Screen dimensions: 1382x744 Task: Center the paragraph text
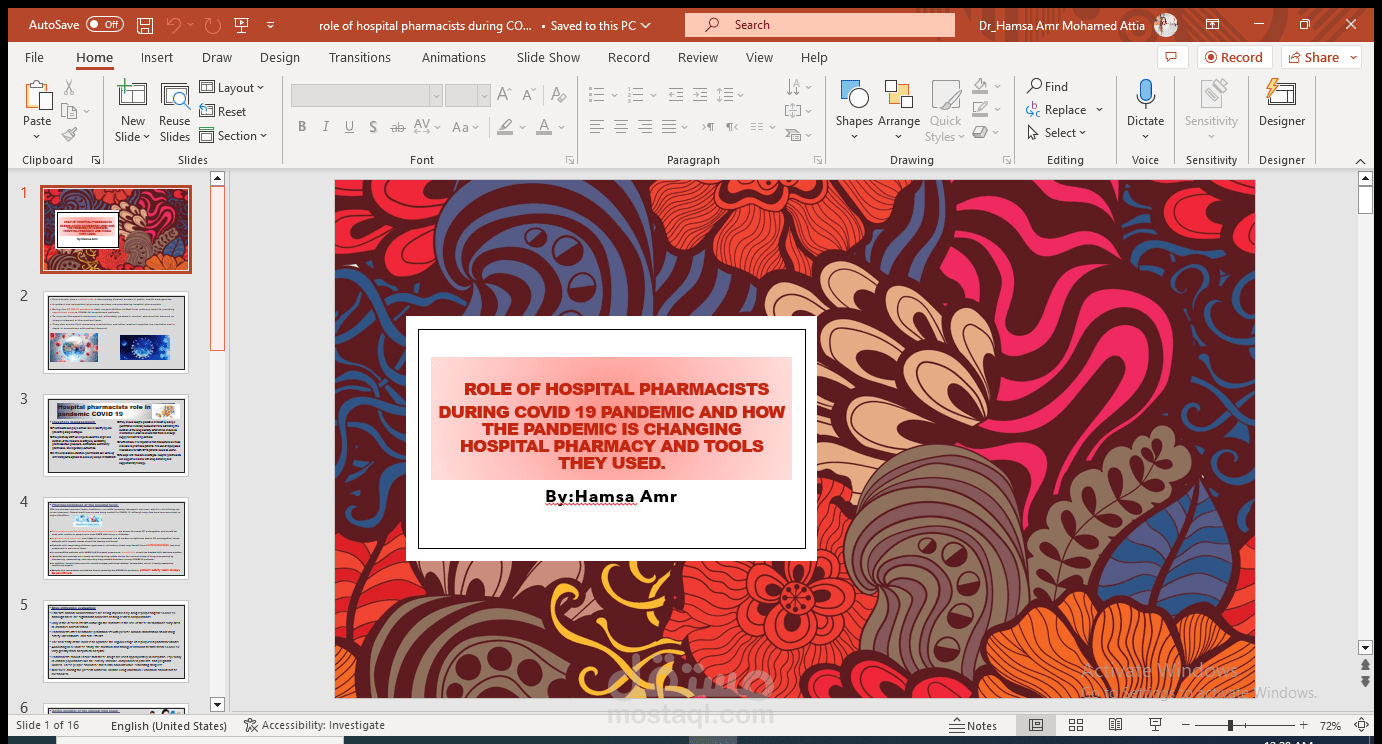point(621,127)
